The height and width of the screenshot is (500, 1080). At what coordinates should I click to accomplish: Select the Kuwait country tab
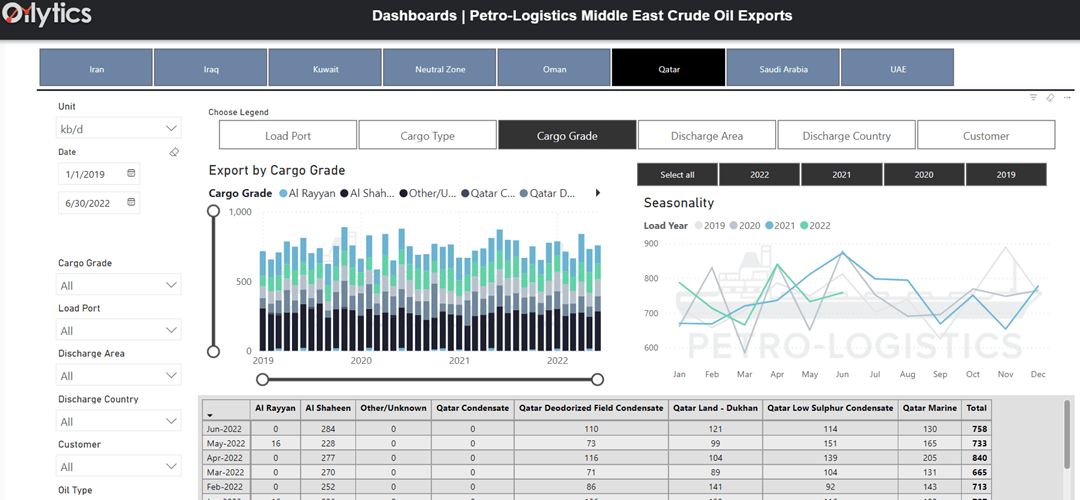pos(325,67)
